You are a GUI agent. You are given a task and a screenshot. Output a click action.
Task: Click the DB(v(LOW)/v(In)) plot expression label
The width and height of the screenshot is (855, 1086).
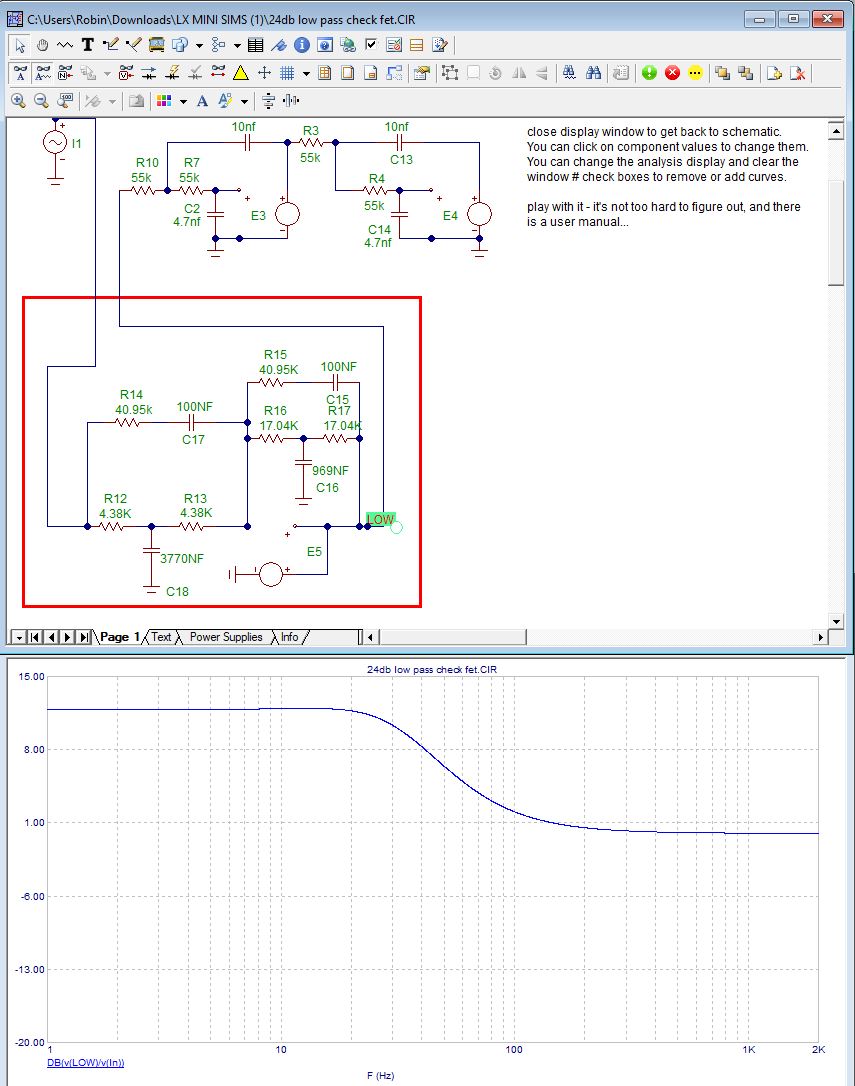tap(85, 1062)
